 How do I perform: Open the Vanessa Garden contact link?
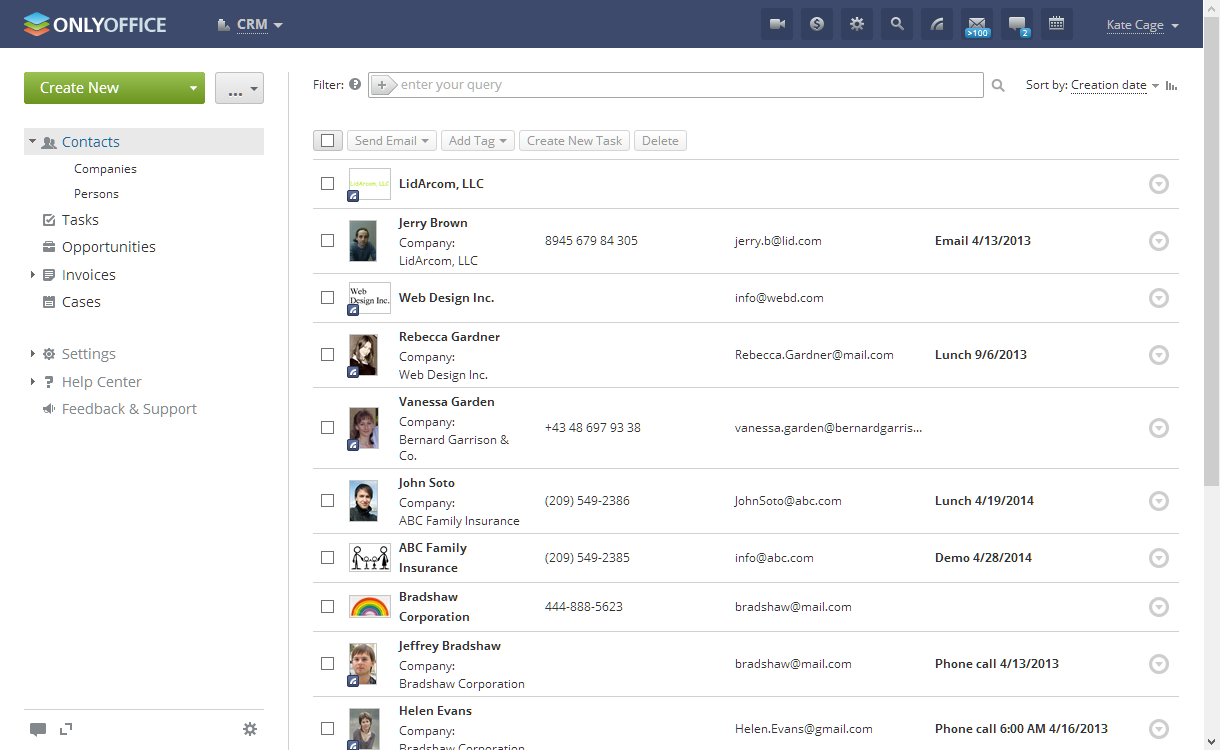446,402
